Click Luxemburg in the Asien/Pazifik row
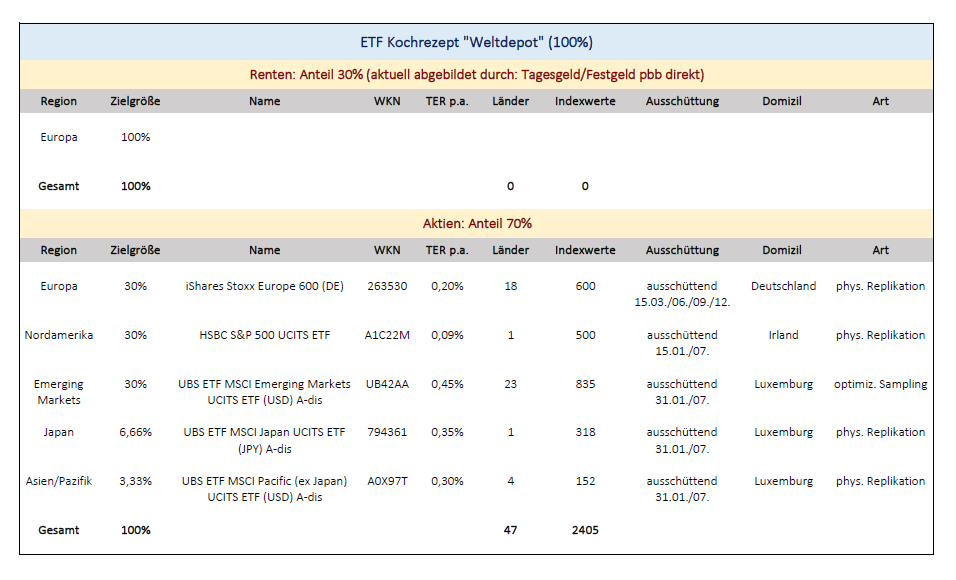 (783, 481)
